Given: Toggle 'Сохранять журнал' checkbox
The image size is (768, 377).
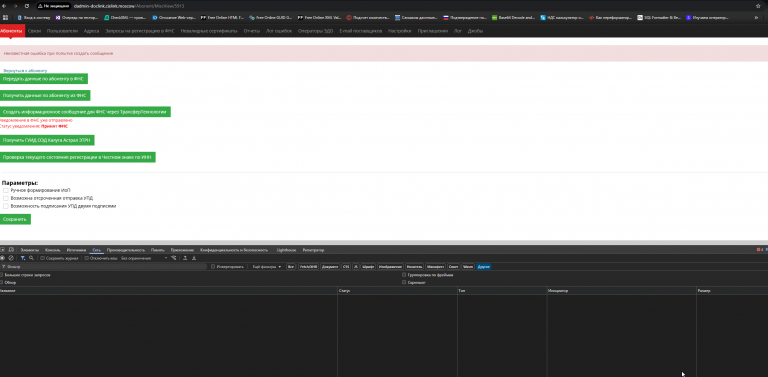Looking at the screenshot, I should point(42,258).
